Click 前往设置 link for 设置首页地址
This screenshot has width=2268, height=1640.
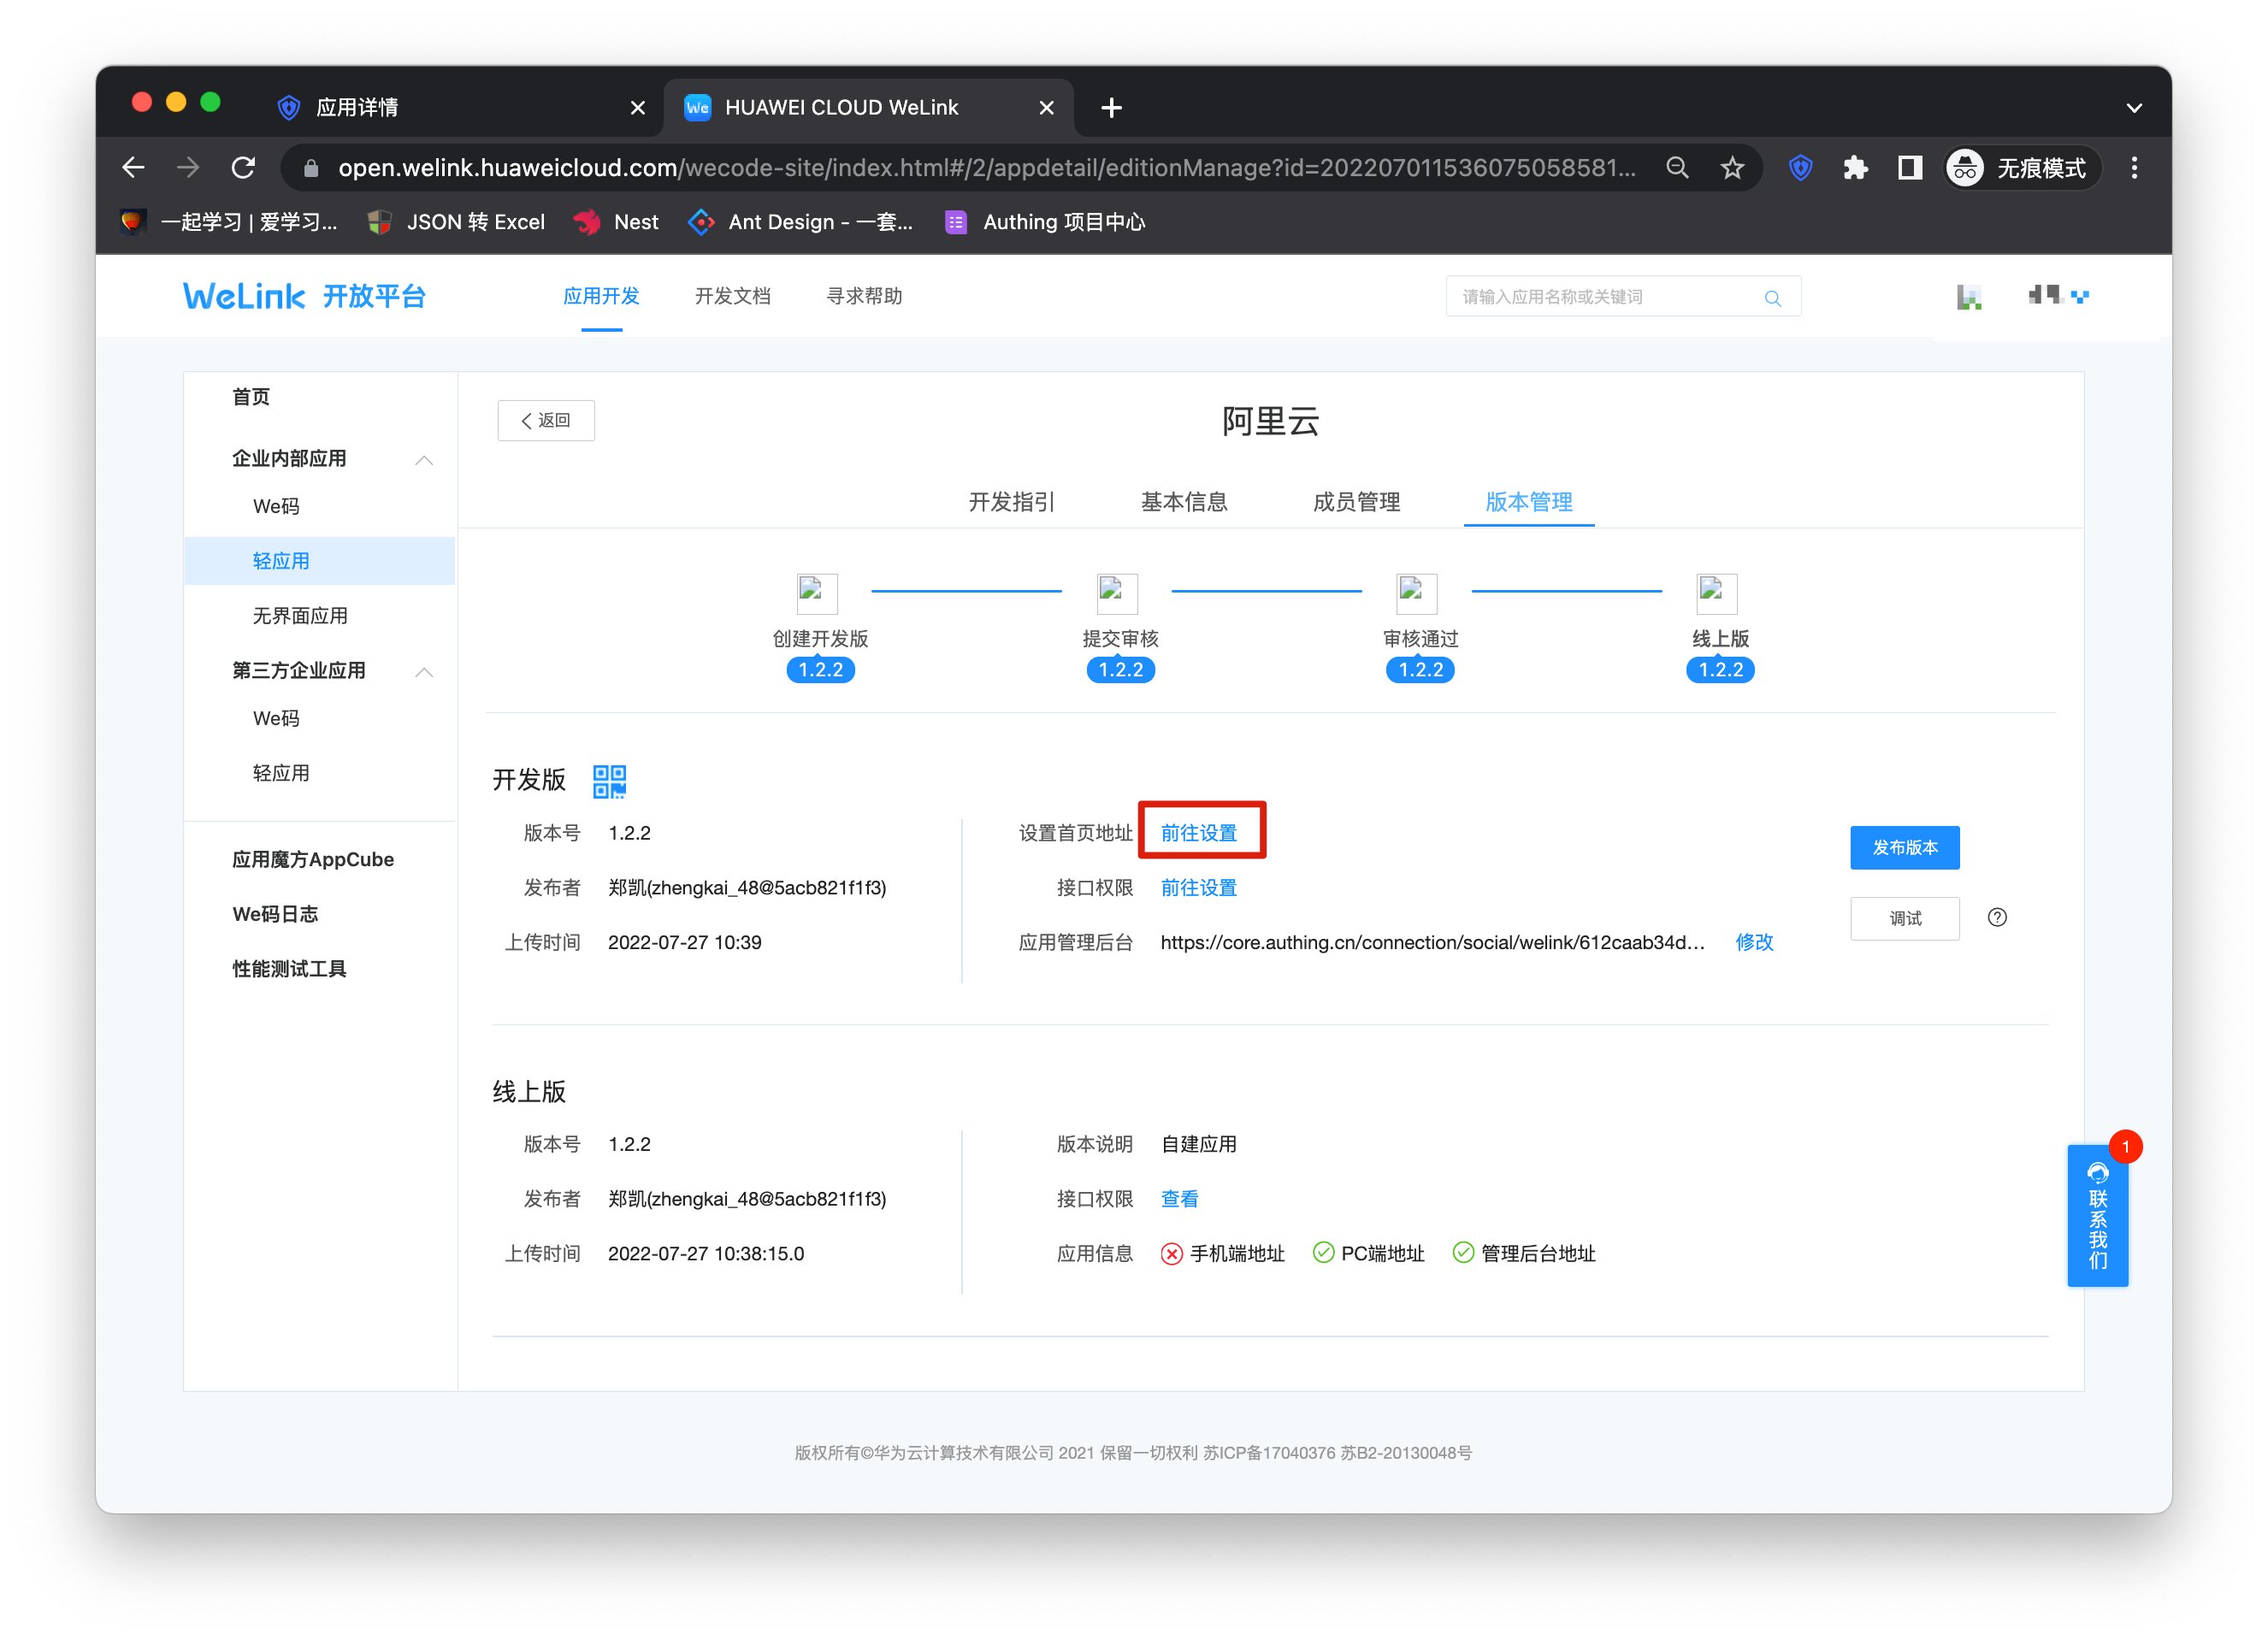1198,833
